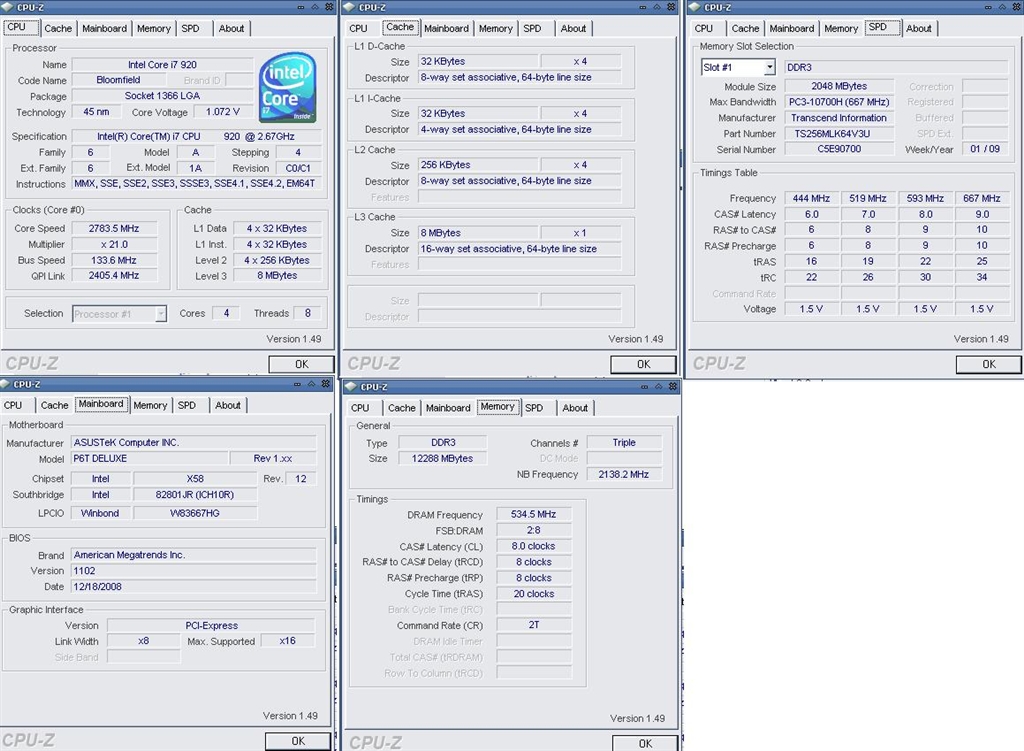Screen dimensions: 1024x751
Task: Click CPU-Z title icon in CPU tab window
Action: pyautogui.click(x=8, y=7)
